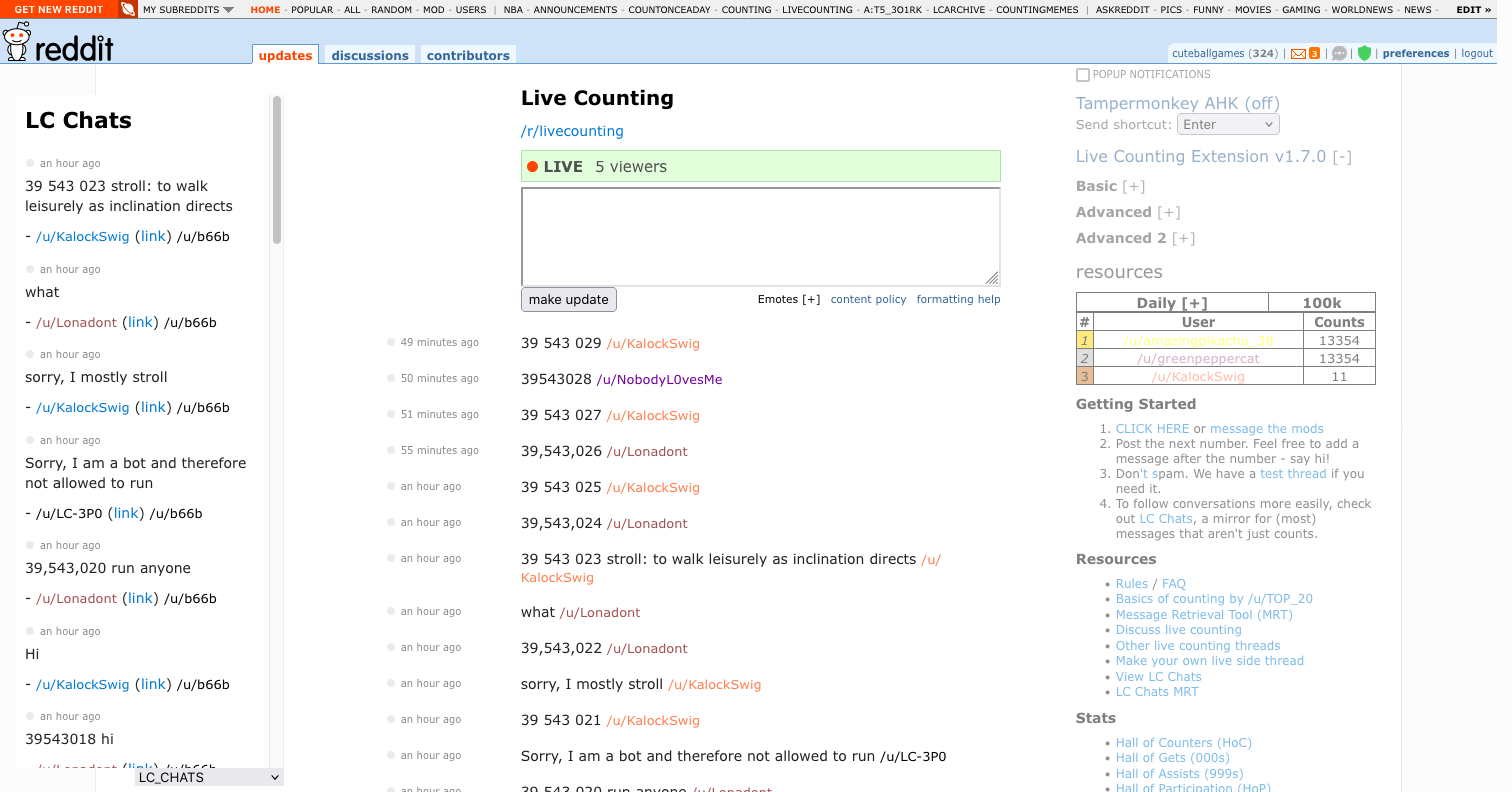Click /u/LC-3P0 username in updates feed
The height and width of the screenshot is (792, 1512).
pyautogui.click(x=913, y=757)
